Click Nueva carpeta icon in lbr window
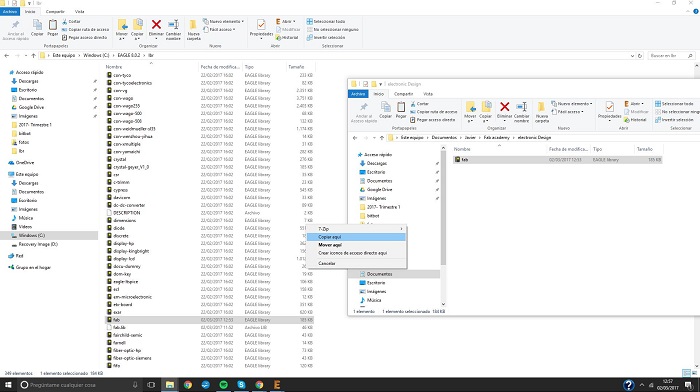Image resolution: width=700 pixels, height=392 pixels. point(193,25)
